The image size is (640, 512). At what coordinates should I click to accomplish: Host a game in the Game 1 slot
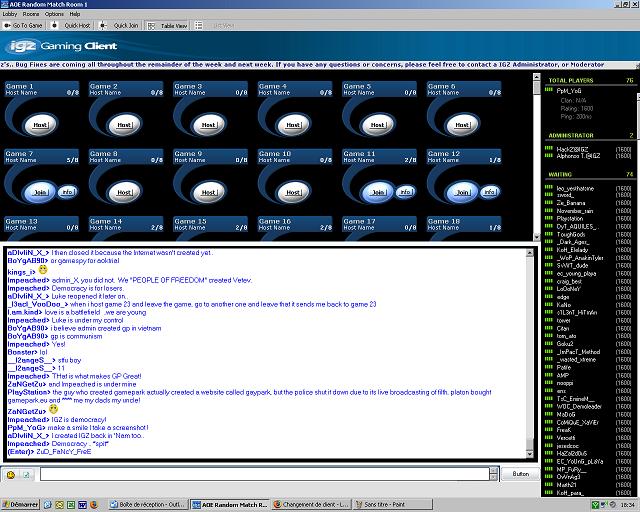pyautogui.click(x=41, y=125)
